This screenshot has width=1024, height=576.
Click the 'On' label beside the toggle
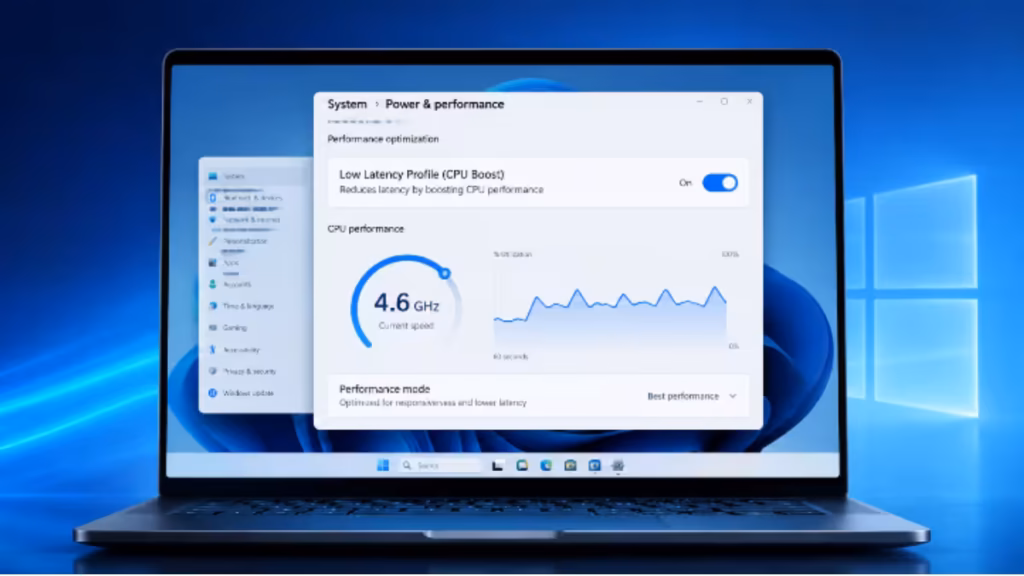[685, 183]
